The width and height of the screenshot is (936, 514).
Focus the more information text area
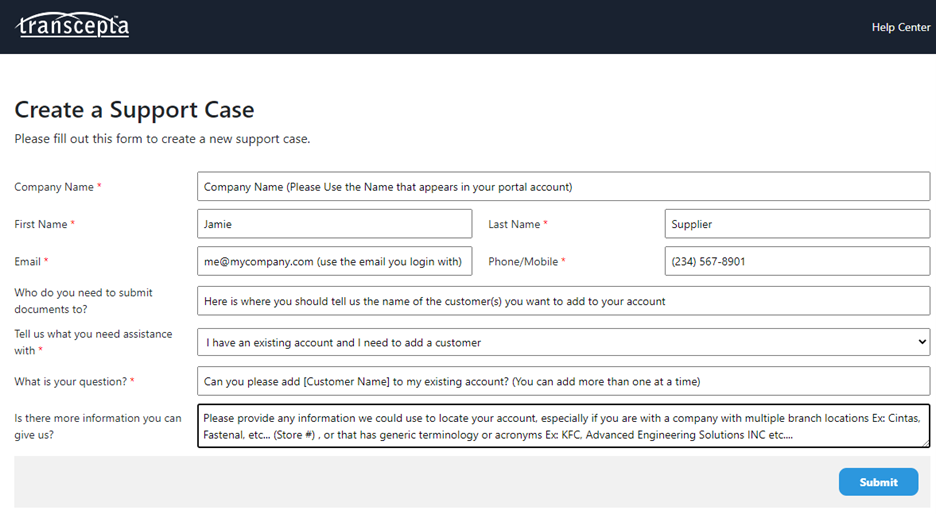(x=563, y=425)
